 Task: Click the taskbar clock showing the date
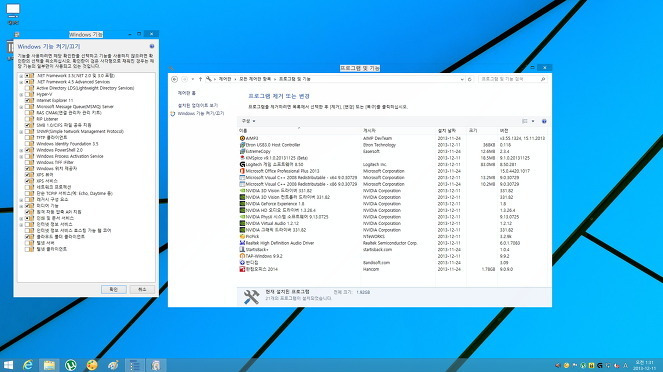pyautogui.click(x=644, y=365)
